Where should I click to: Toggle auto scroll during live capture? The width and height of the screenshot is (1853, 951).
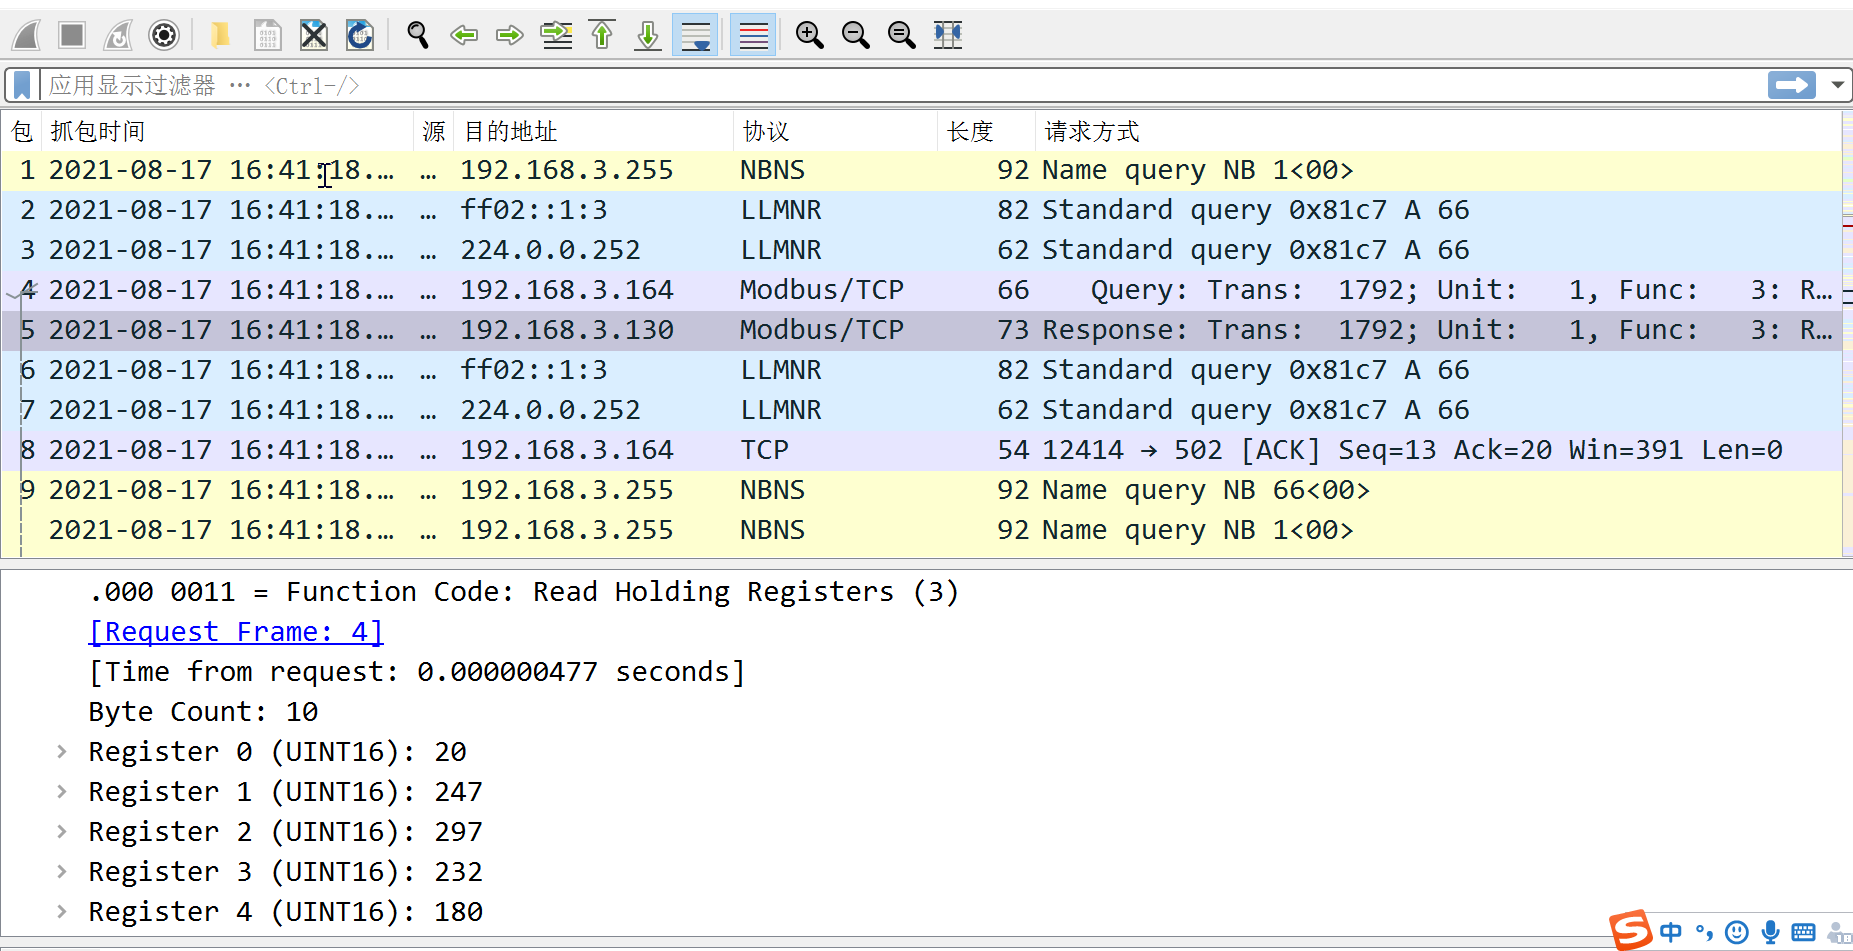(x=695, y=35)
